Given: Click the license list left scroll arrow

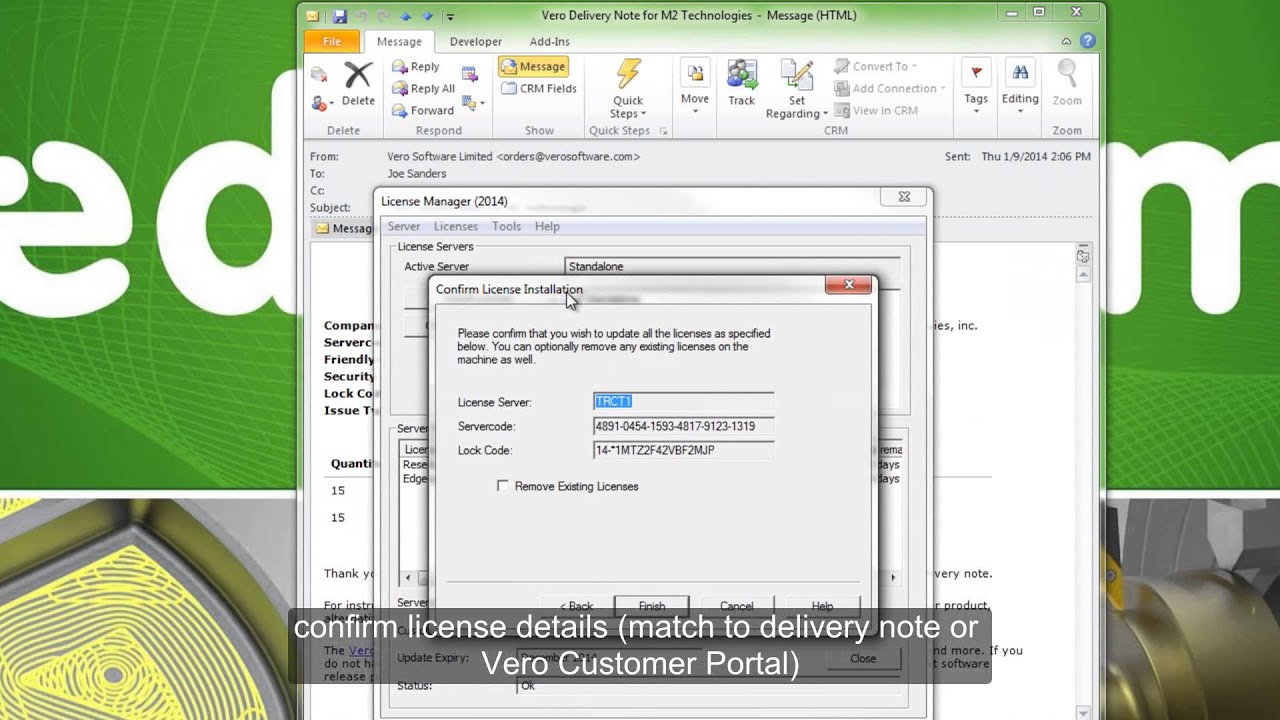Looking at the screenshot, I should click(x=407, y=578).
